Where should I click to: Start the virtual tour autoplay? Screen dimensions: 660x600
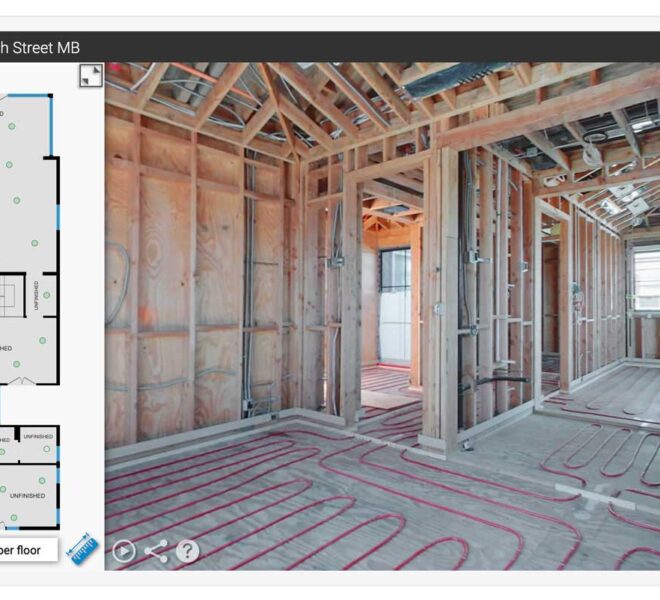[x=123, y=551]
